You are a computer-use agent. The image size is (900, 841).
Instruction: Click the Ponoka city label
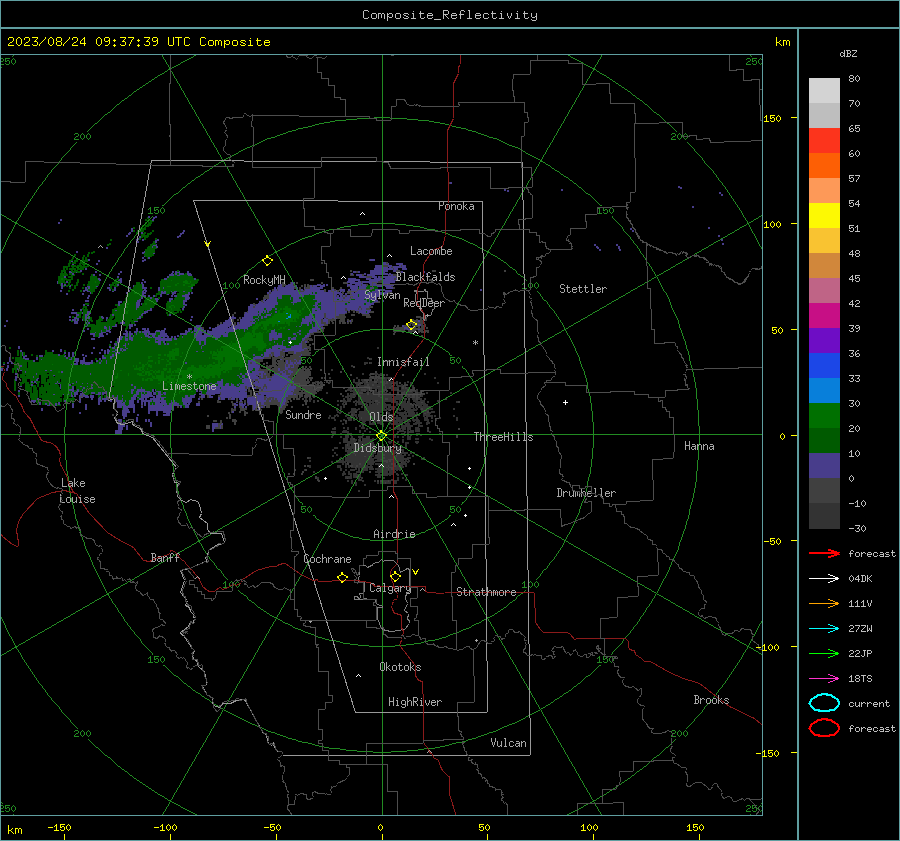click(456, 206)
